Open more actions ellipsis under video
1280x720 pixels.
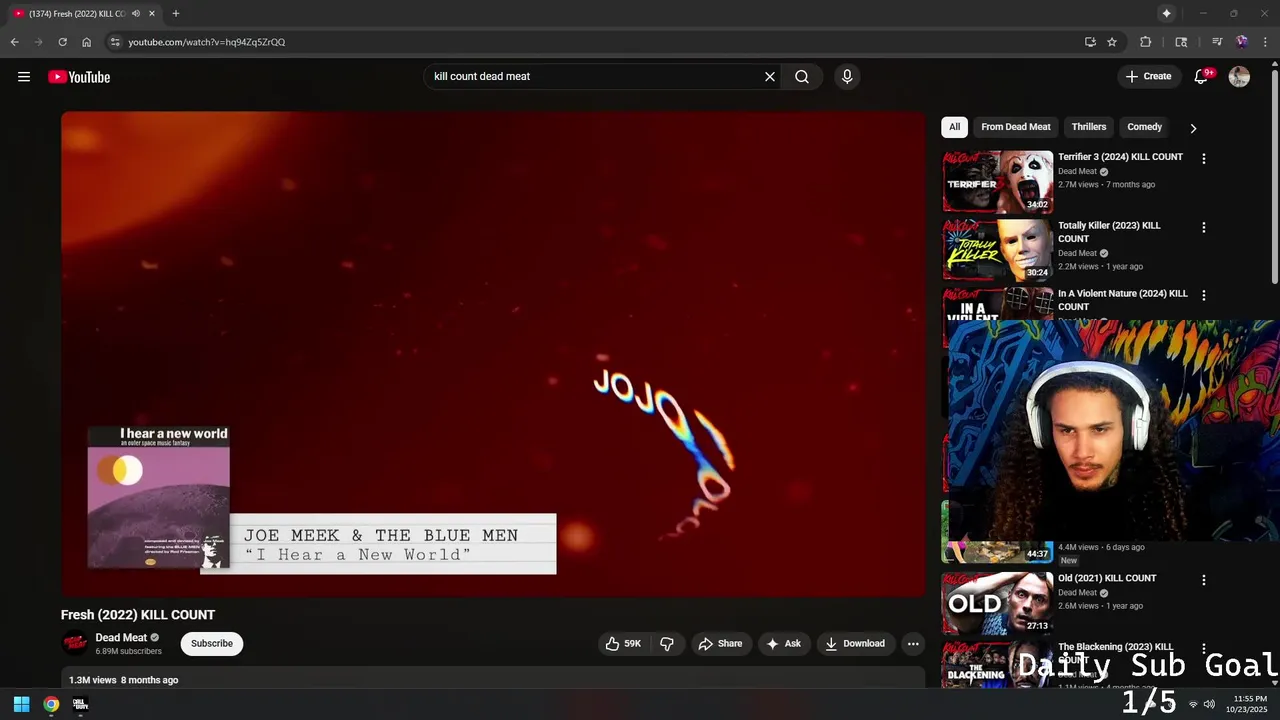[x=913, y=644]
